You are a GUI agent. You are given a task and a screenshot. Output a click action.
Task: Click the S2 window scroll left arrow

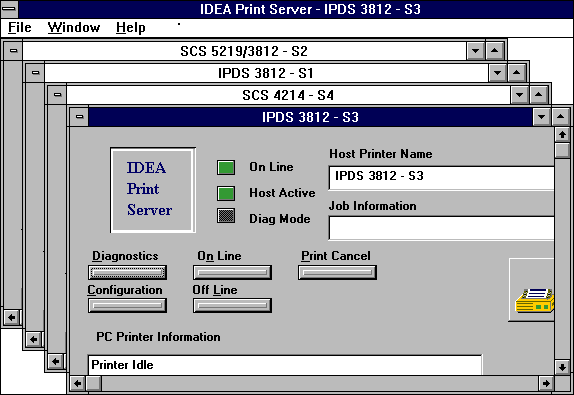(x=11, y=318)
